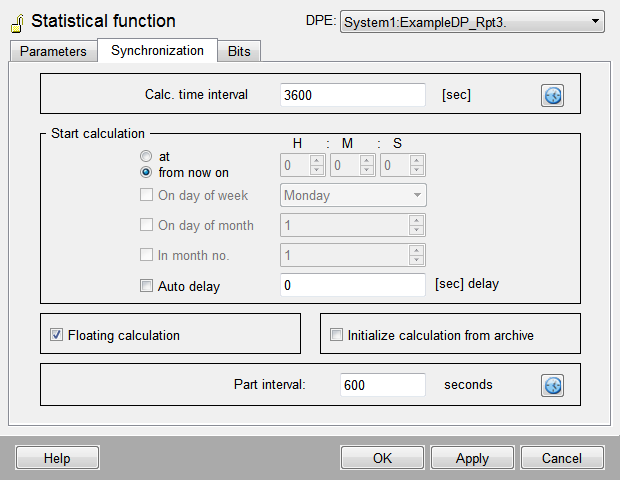
Task: Open Help for this dialog
Action: (57, 458)
